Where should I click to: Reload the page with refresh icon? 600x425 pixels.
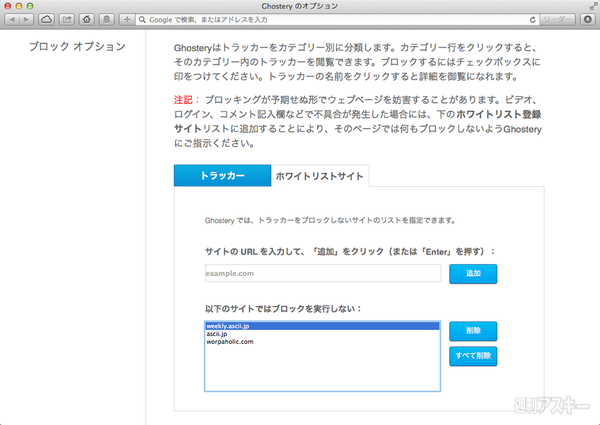tap(532, 20)
